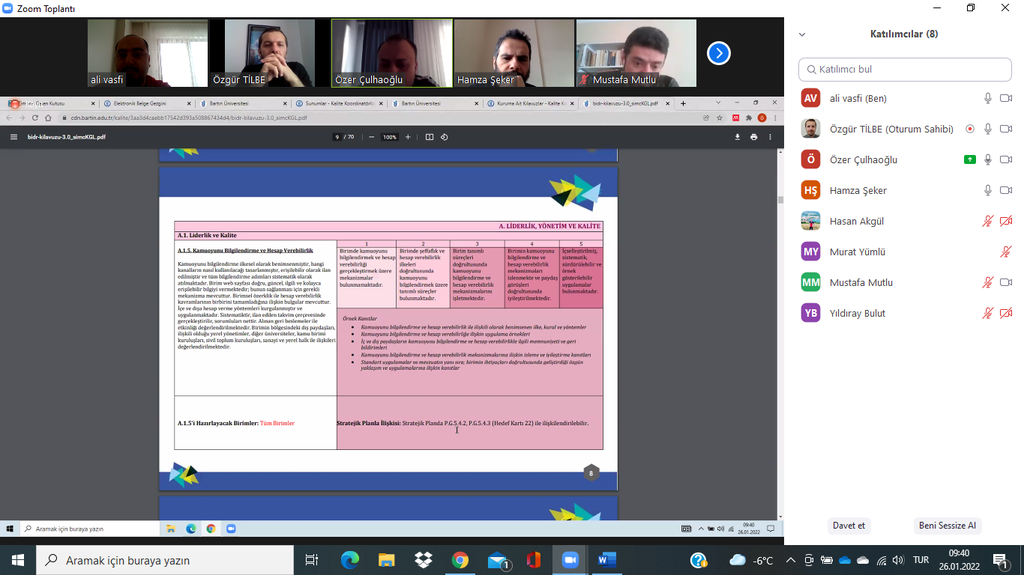The image size is (1024, 575).
Task: Click Hasan Akgül's muted microphone icon
Action: pos(987,222)
